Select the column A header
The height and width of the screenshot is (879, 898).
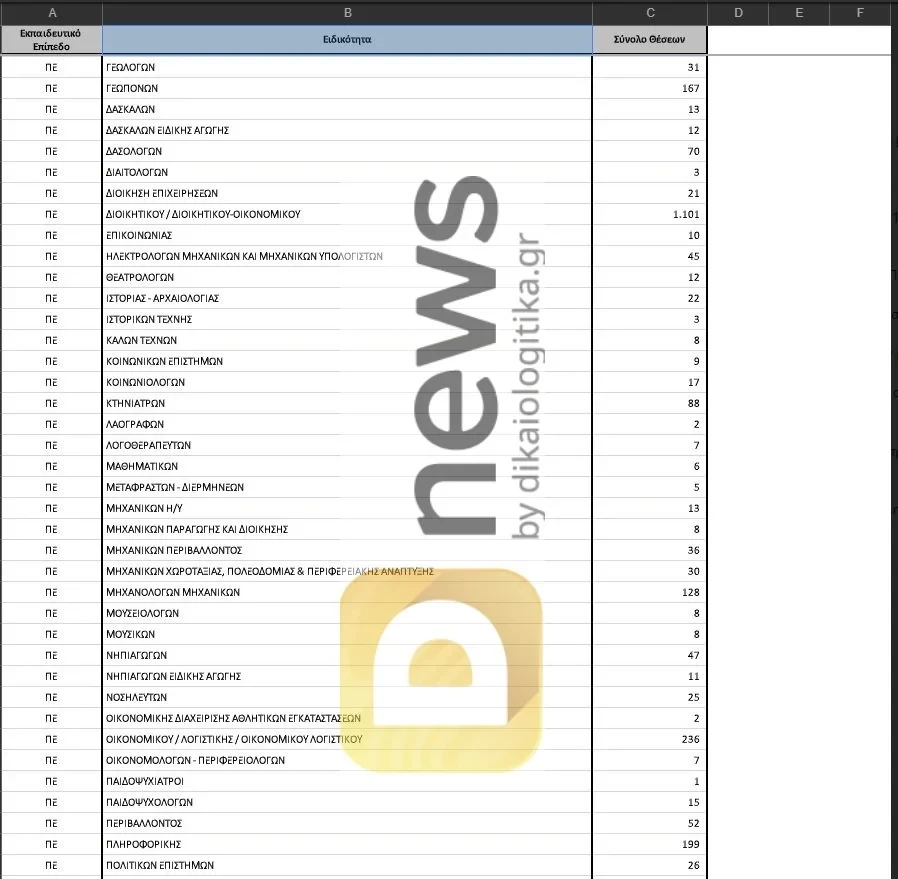(51, 13)
